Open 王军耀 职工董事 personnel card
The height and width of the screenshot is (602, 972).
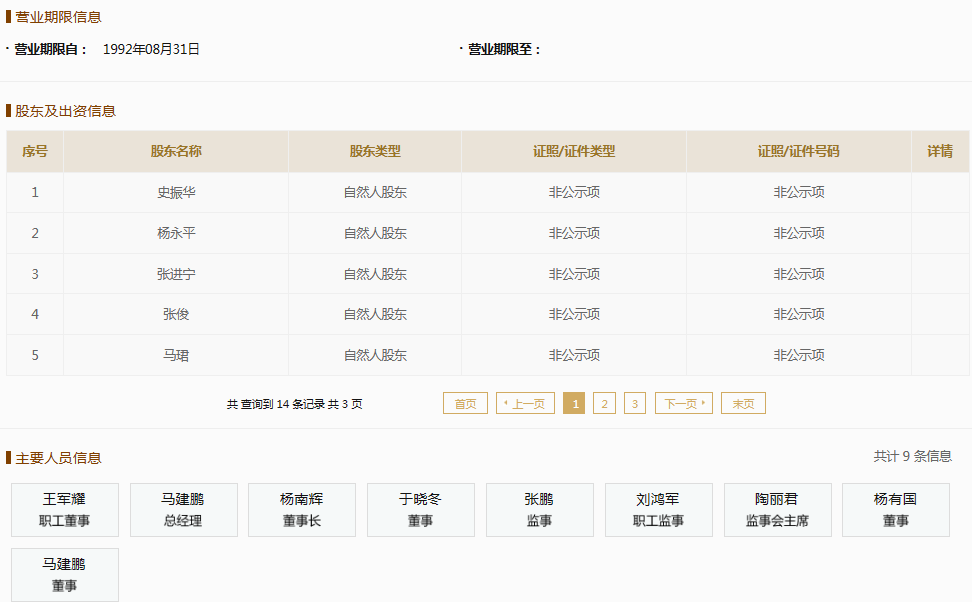(x=65, y=510)
